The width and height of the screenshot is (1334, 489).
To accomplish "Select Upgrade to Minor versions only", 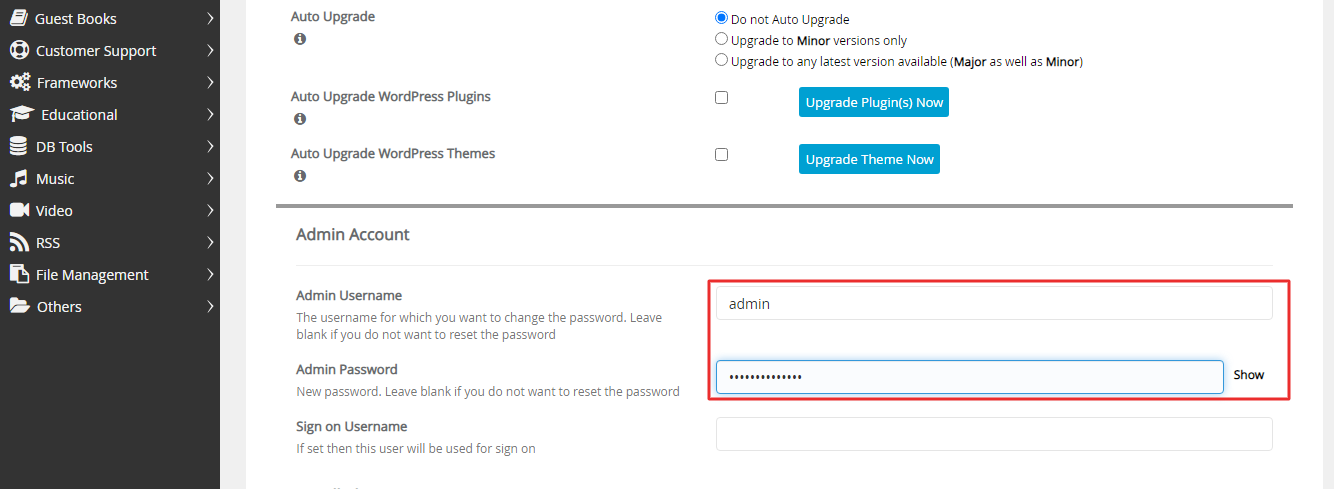I will 721,39.
